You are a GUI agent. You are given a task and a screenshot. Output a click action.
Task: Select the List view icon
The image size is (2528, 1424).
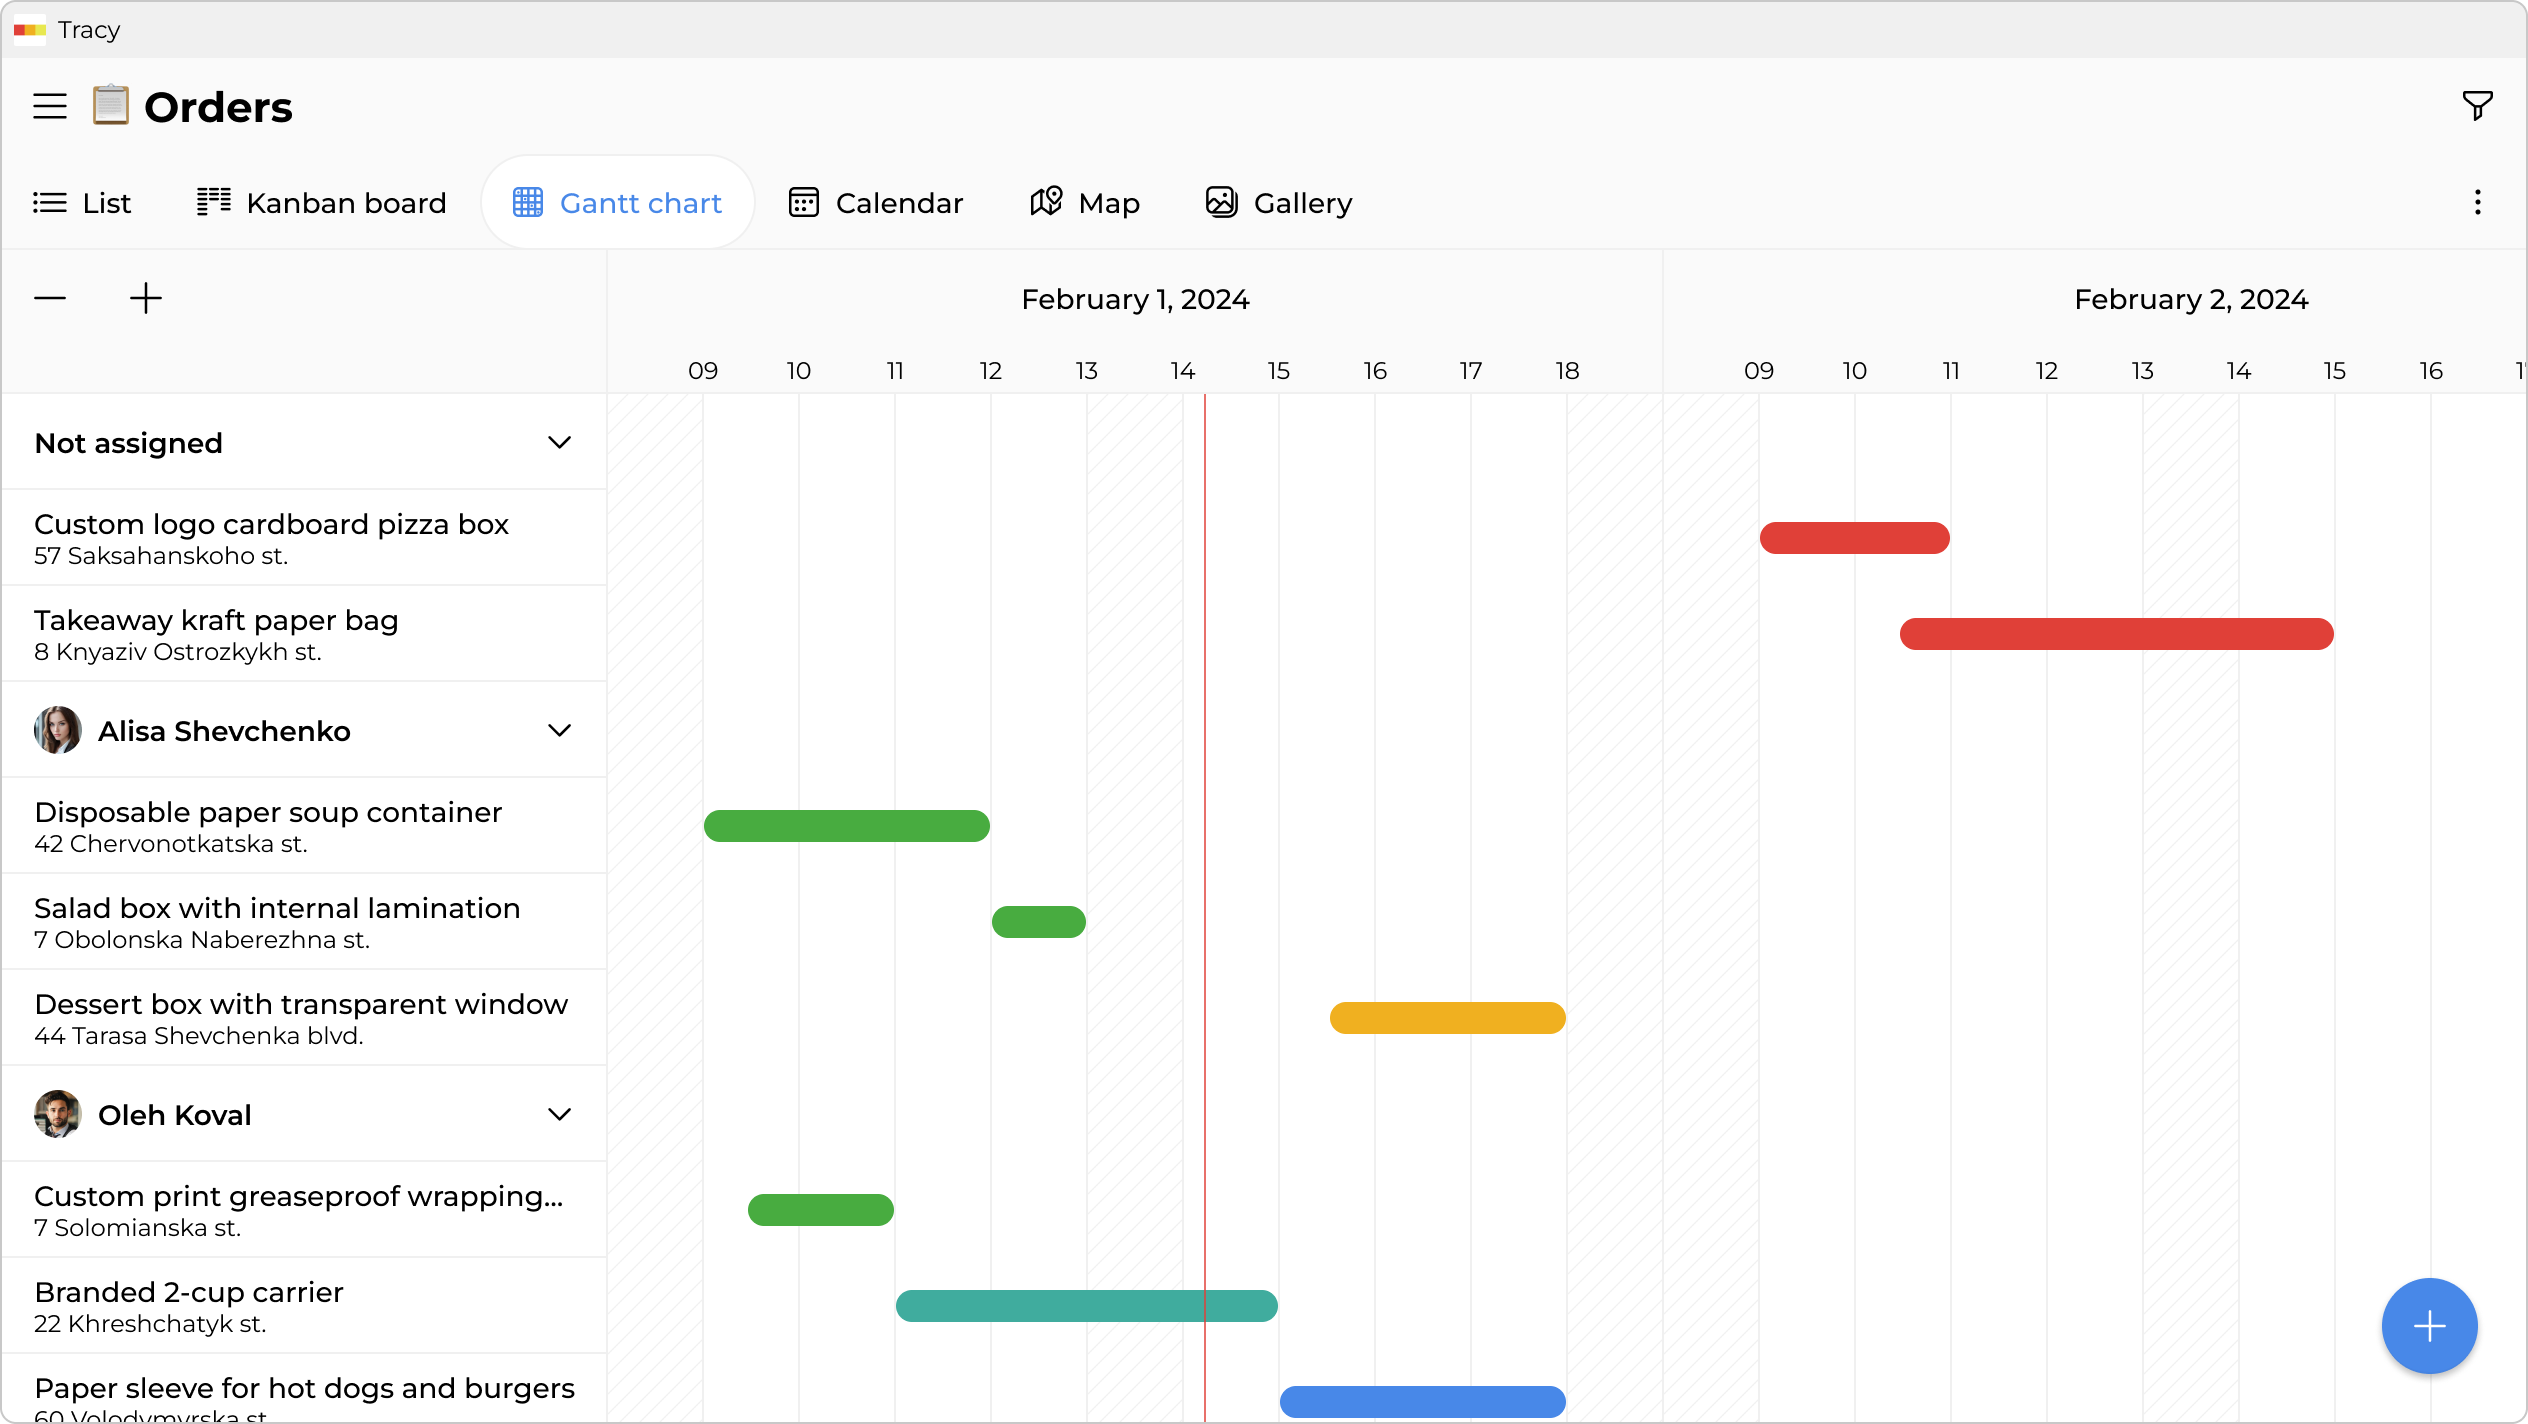(49, 202)
